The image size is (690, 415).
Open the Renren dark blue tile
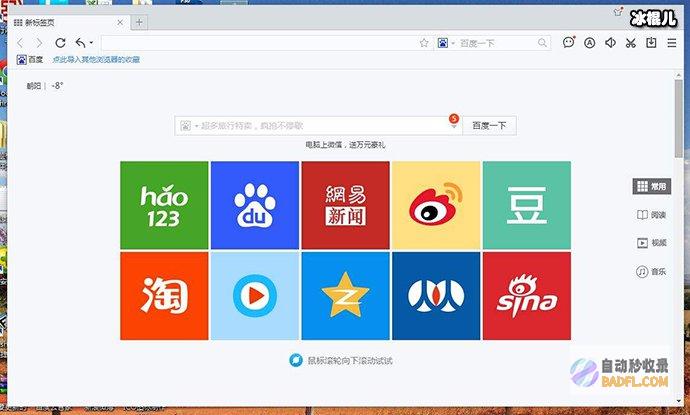click(x=436, y=296)
